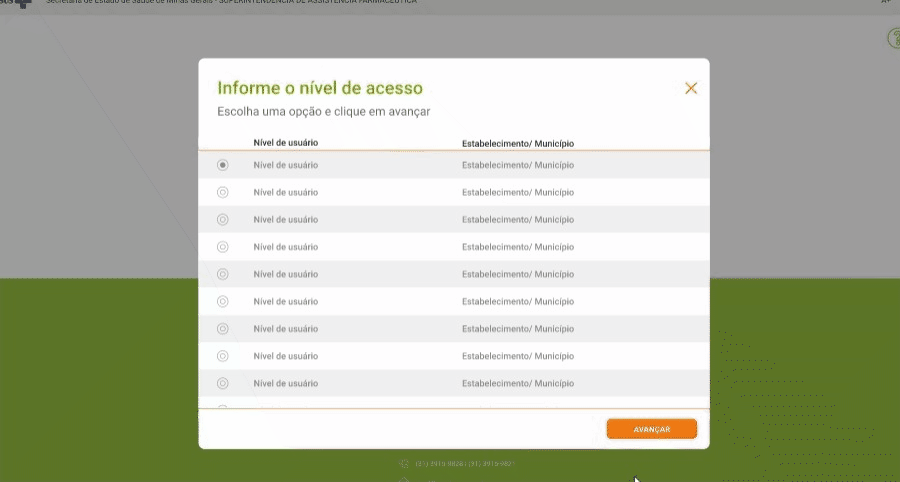
Task: Click the logo icon in the header
Action: click(17, 3)
